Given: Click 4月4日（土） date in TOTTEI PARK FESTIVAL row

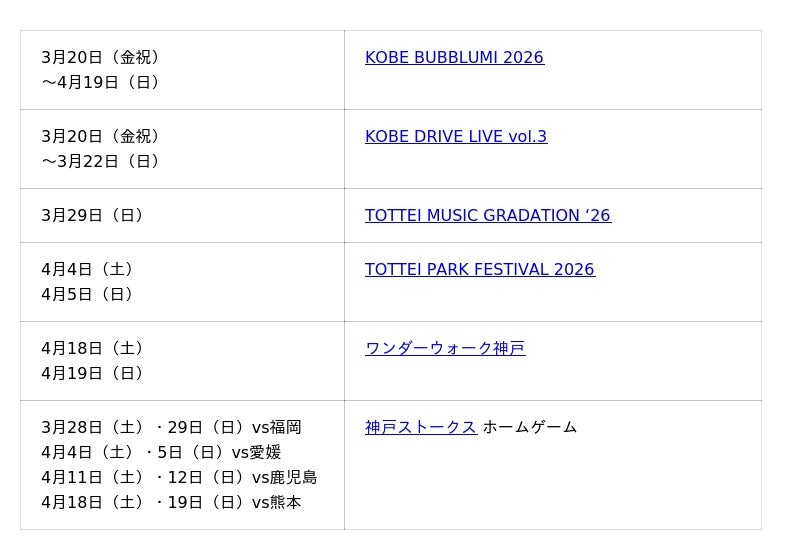Looking at the screenshot, I should [x=87, y=270].
